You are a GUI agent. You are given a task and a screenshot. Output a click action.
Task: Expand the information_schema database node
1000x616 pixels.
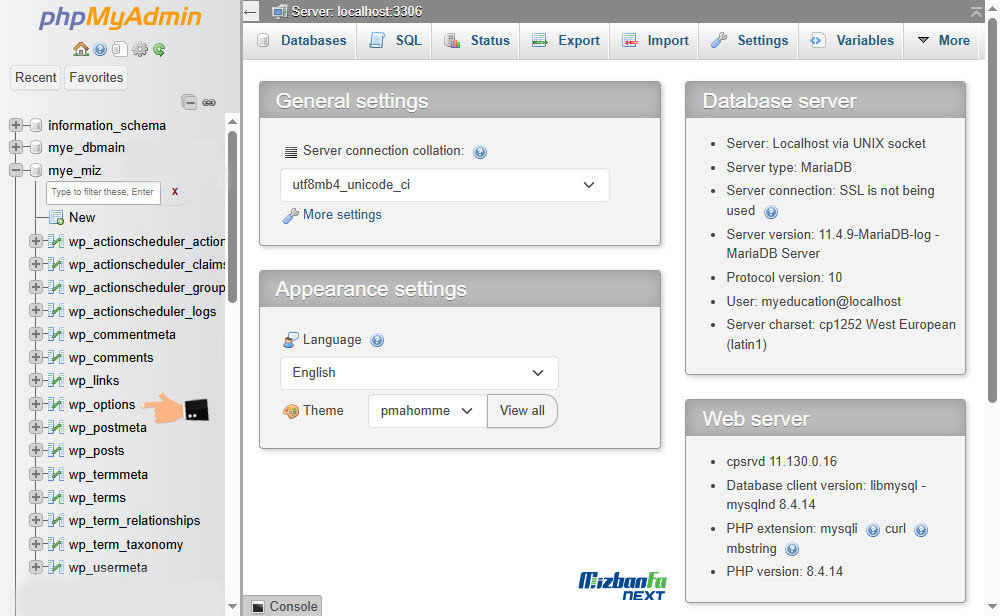click(16, 125)
